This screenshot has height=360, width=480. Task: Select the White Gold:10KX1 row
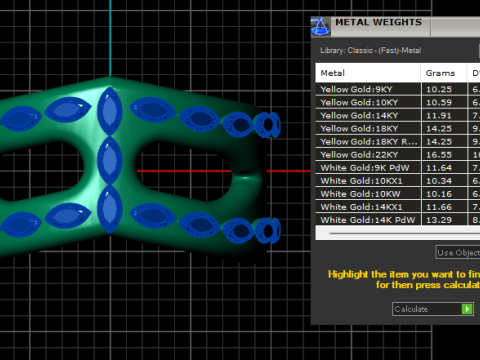(398, 181)
